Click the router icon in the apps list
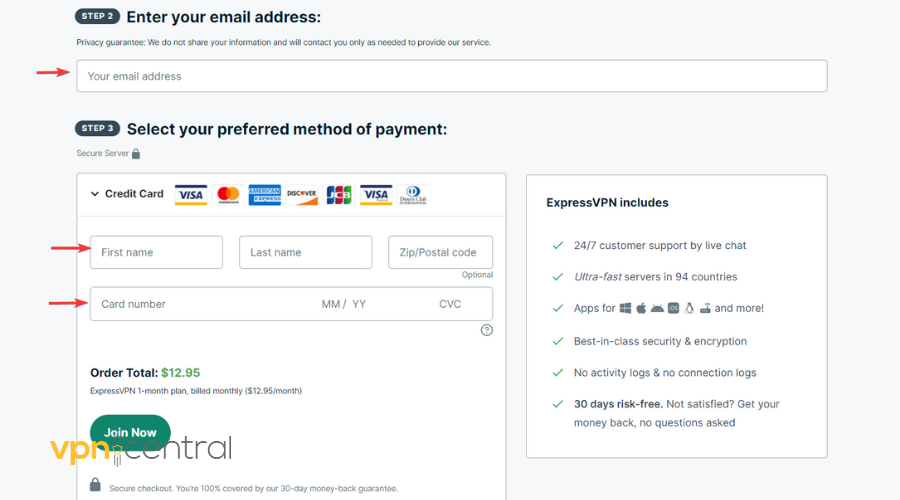The image size is (900, 500). [705, 308]
